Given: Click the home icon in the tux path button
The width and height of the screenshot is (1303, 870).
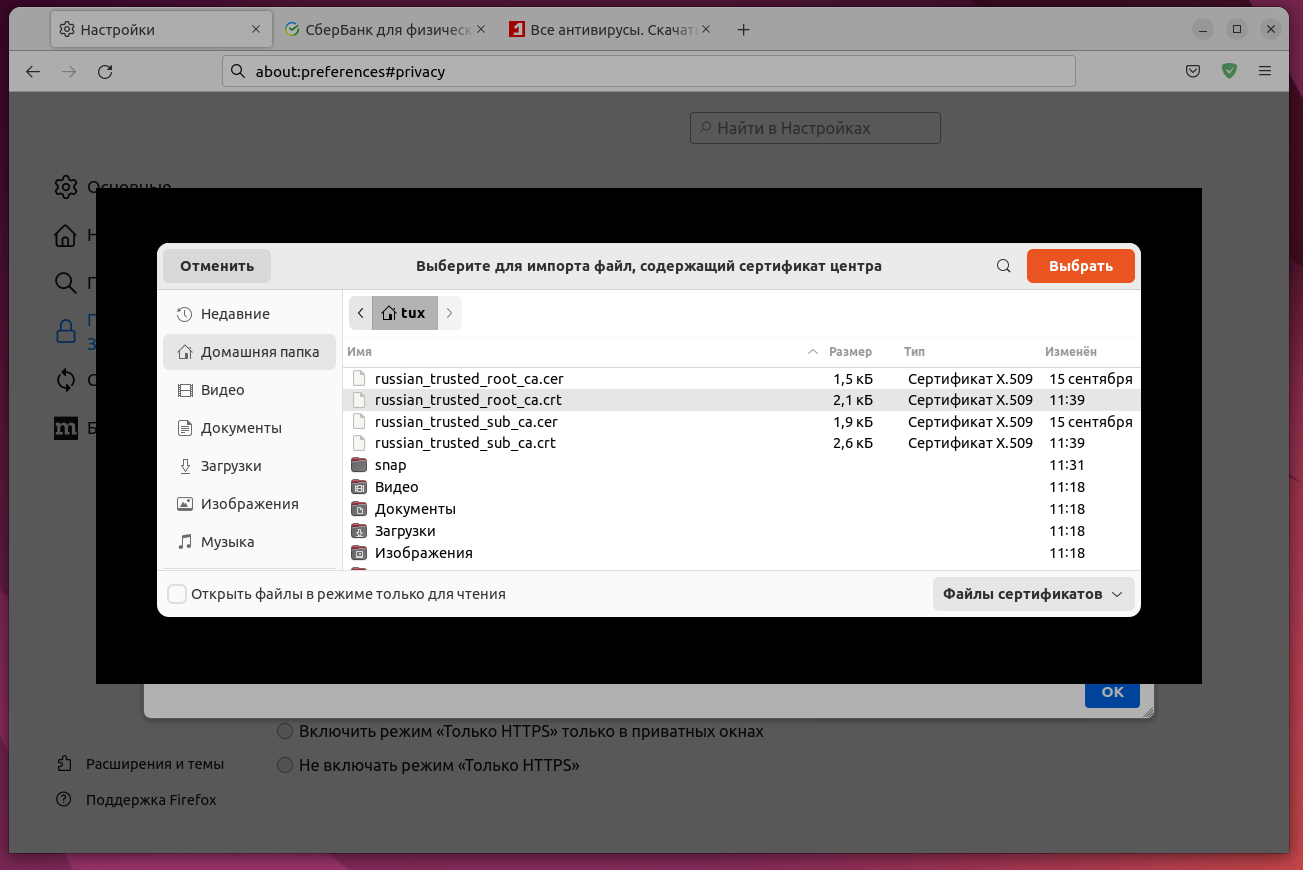Looking at the screenshot, I should click(388, 313).
